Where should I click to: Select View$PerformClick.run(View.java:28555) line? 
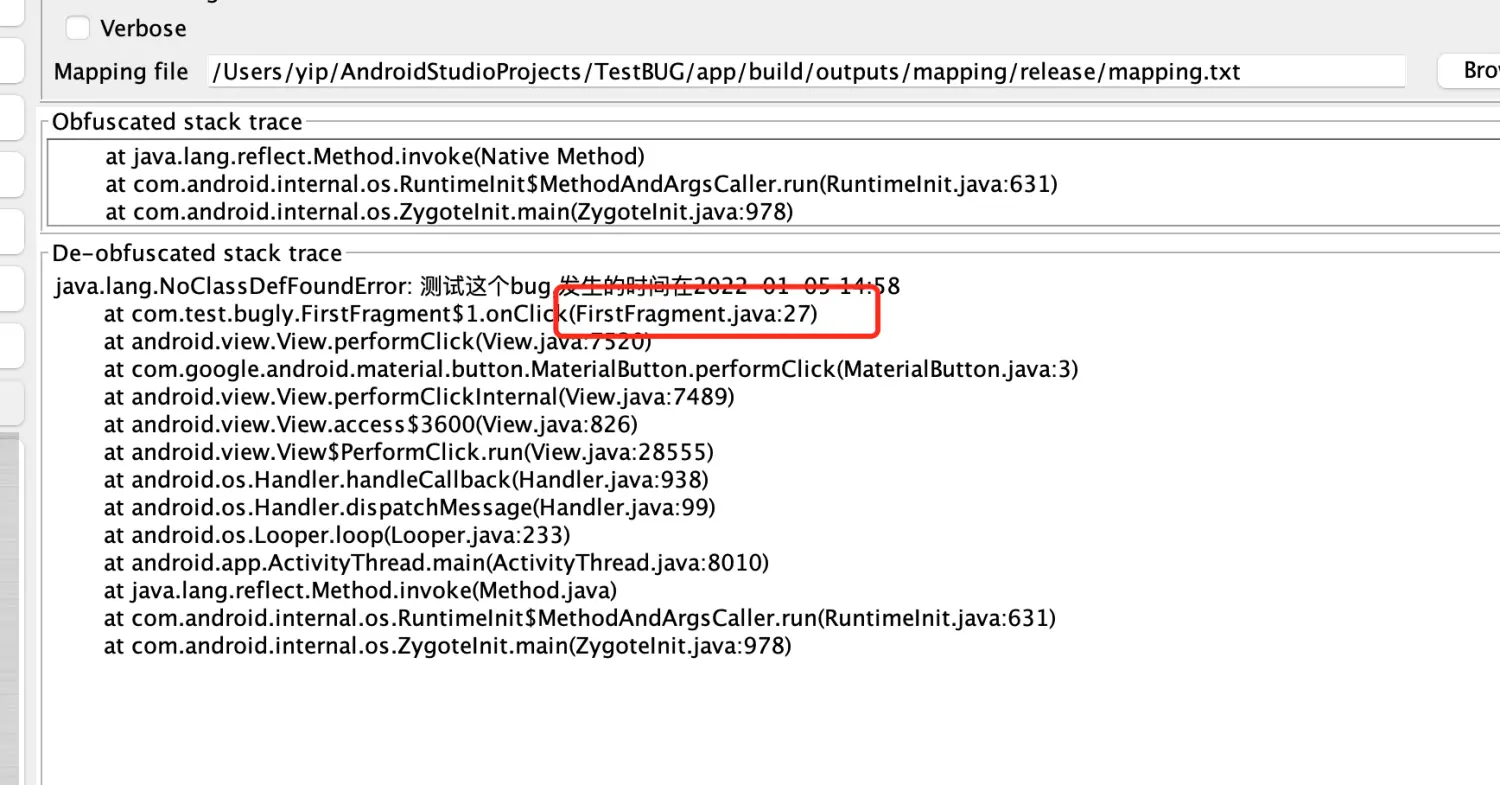(x=409, y=452)
